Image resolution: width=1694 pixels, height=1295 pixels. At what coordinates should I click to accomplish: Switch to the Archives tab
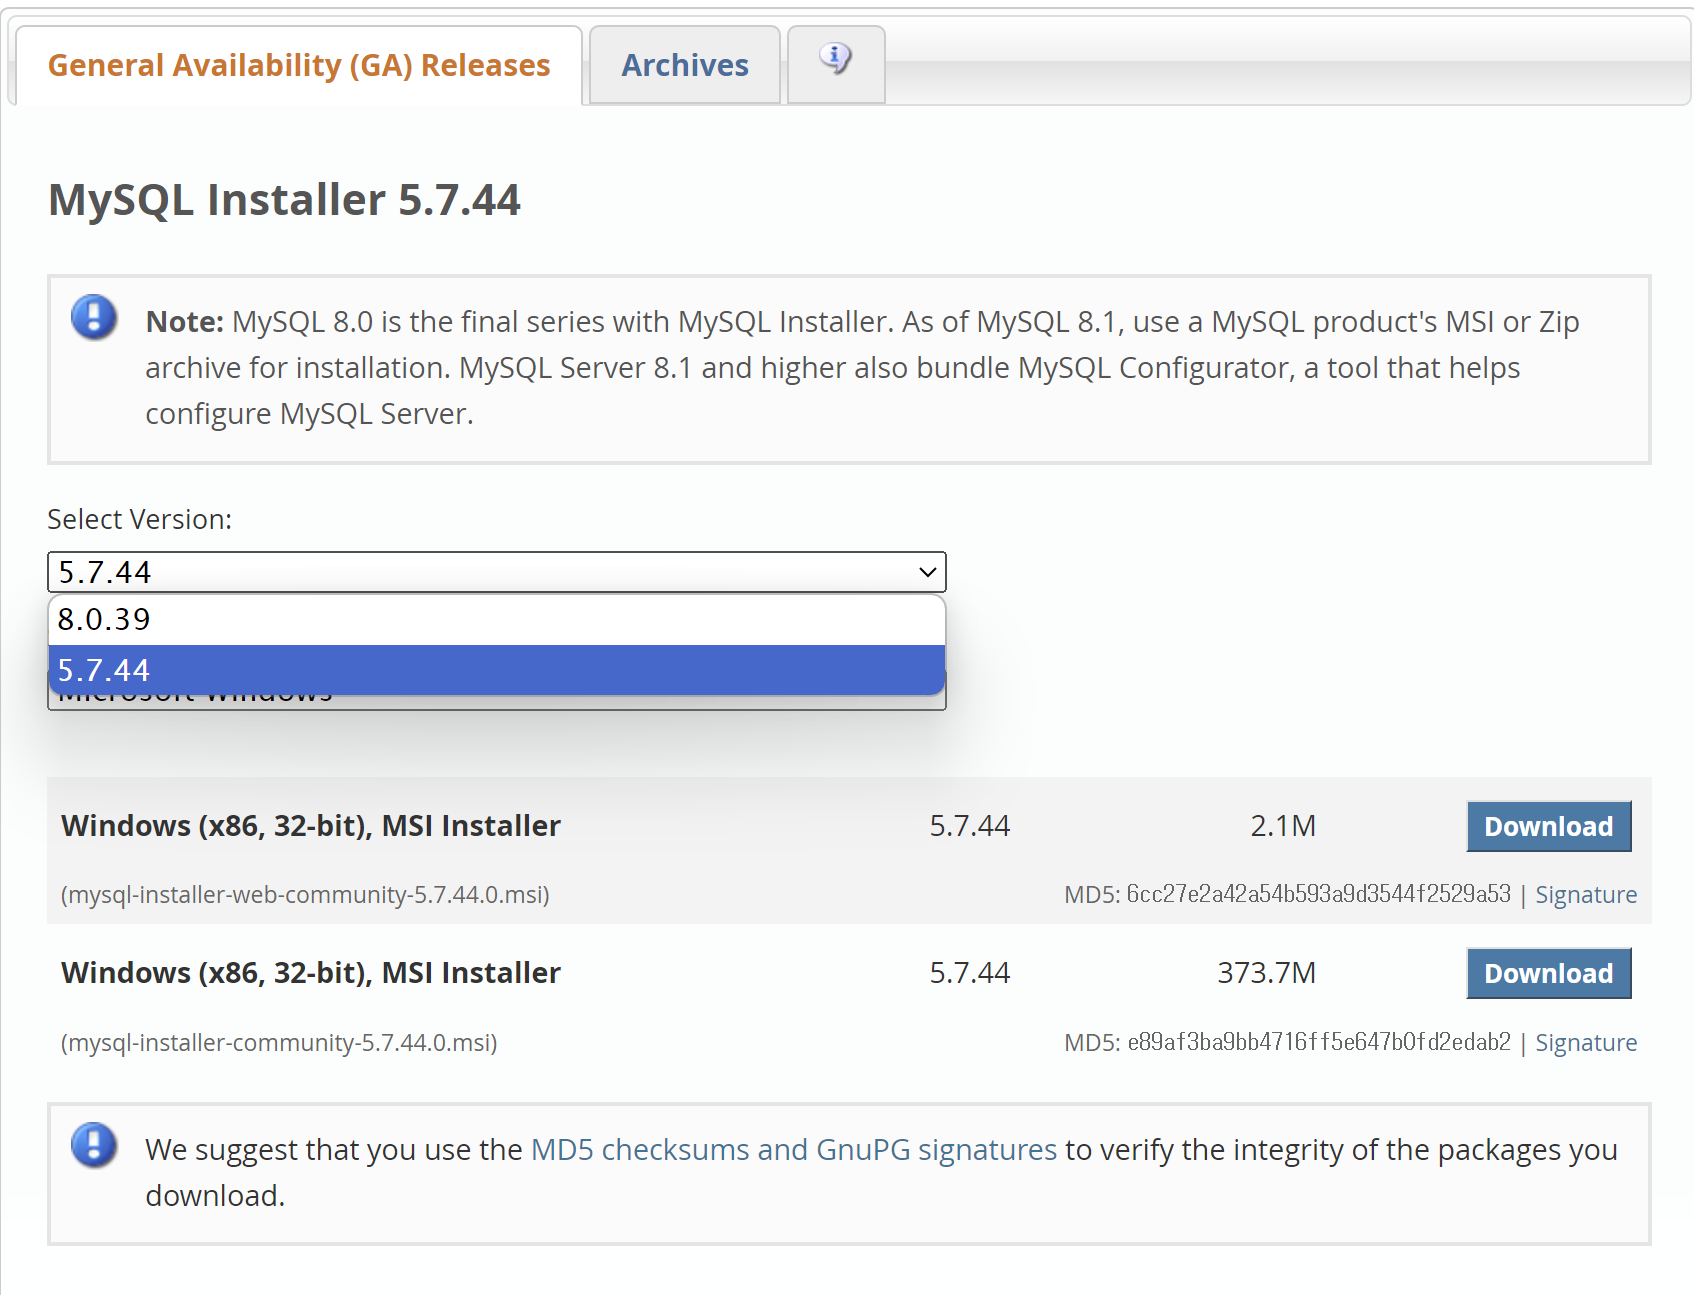[685, 65]
